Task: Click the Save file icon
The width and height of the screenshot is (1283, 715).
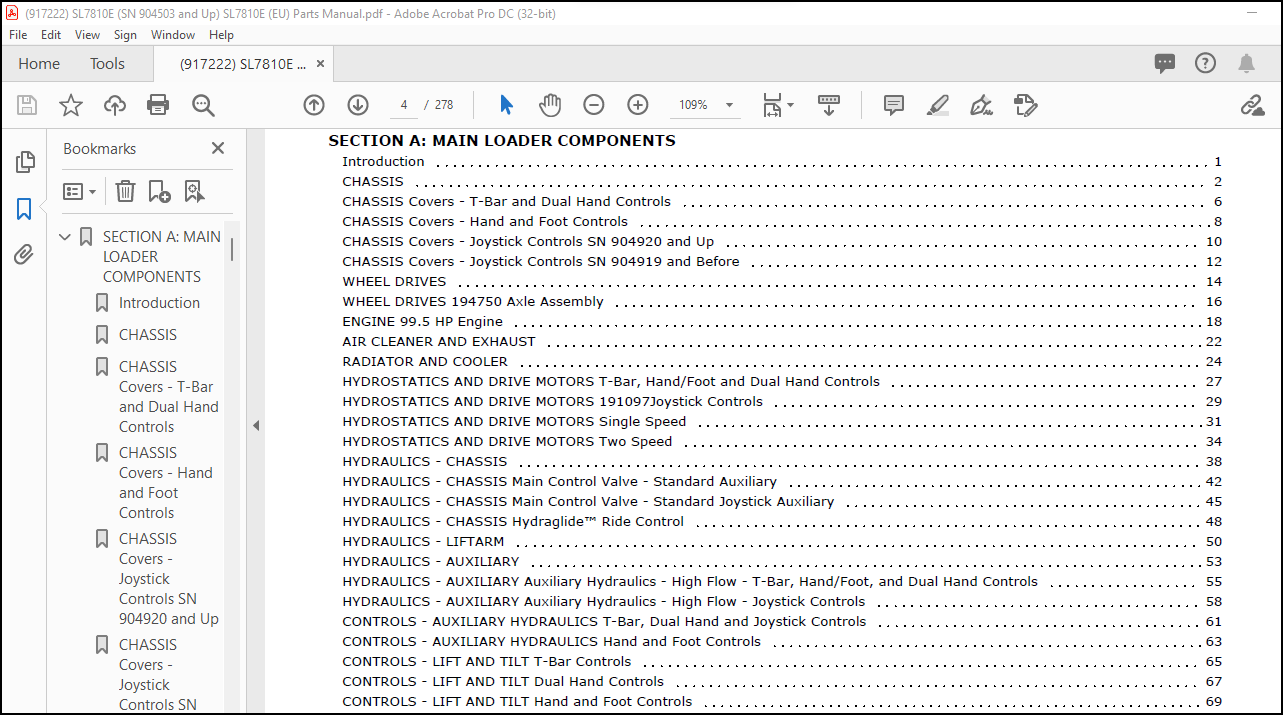Action: point(27,105)
